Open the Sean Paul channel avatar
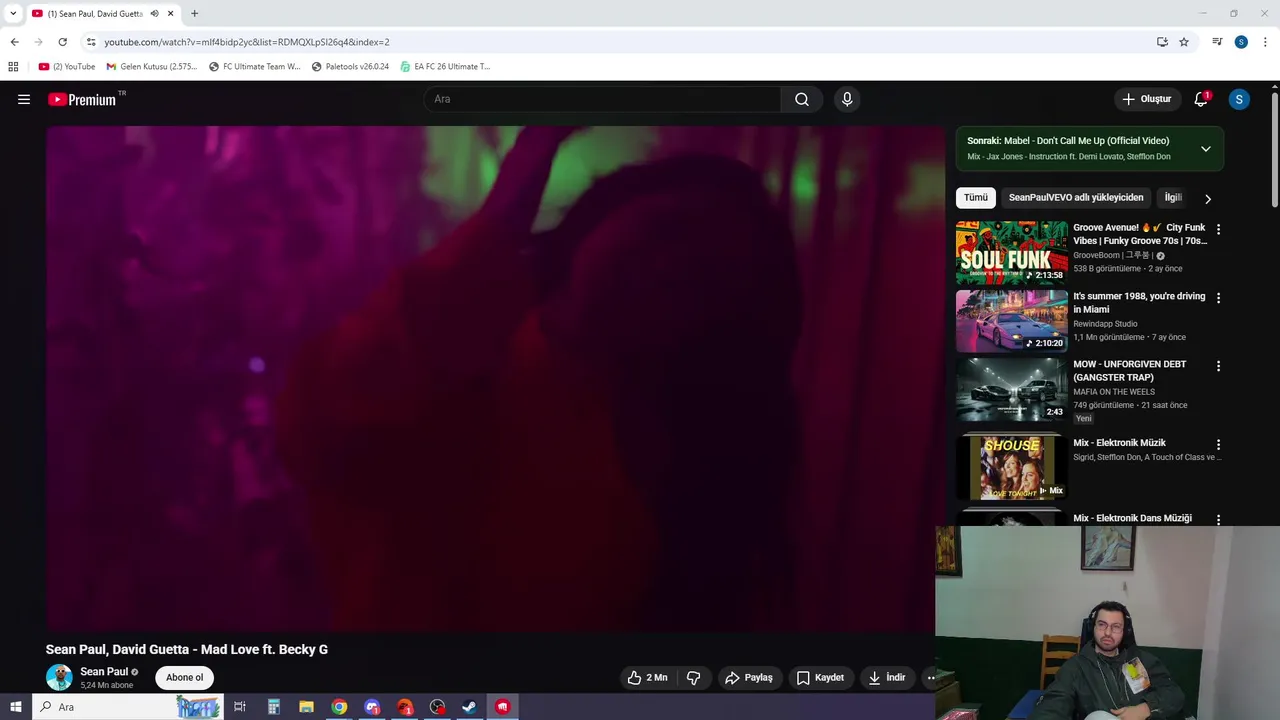Screen dimensions: 1280x720 [x=59, y=677]
